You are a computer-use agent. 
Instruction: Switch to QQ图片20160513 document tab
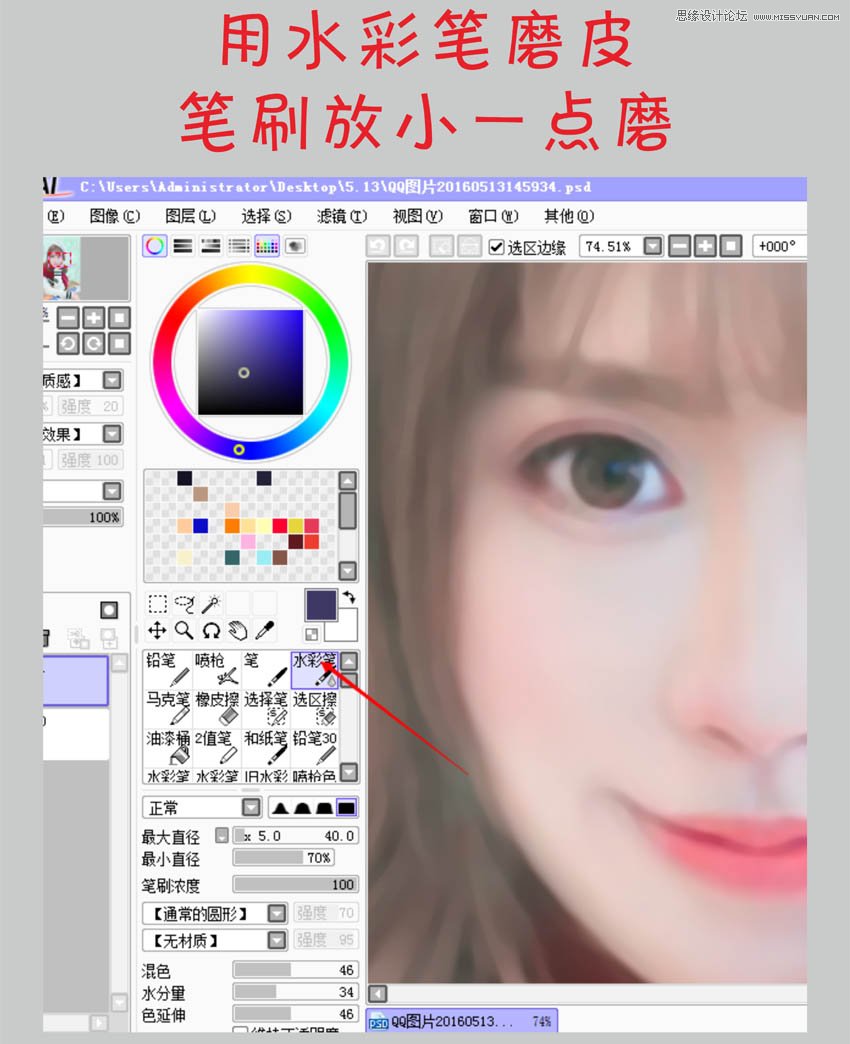pyautogui.click(x=461, y=1021)
